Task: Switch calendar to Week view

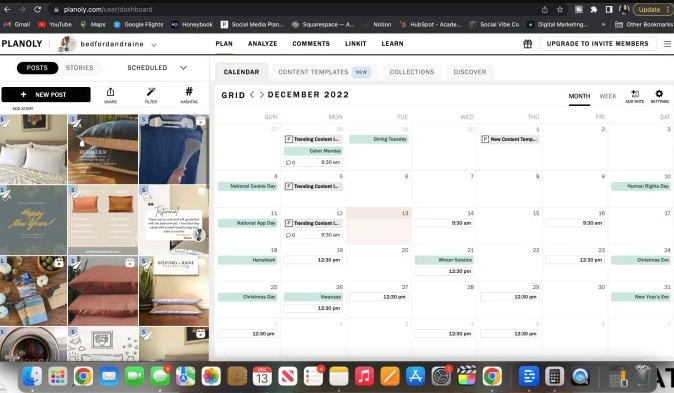Action: (x=608, y=96)
